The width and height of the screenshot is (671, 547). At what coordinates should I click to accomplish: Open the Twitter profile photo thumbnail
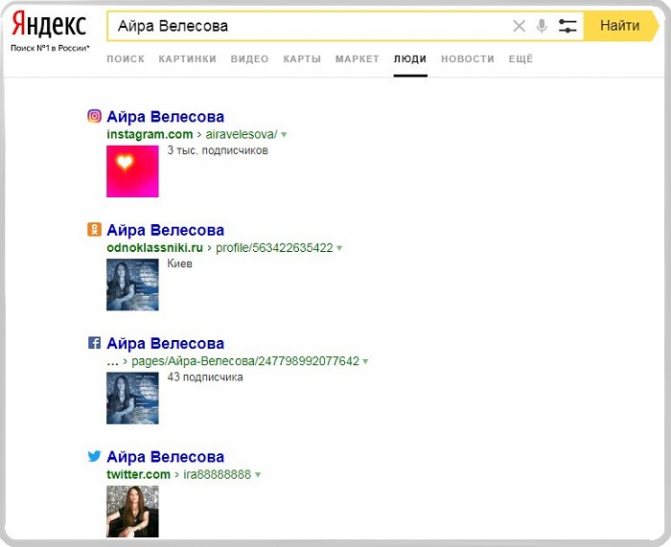pos(132,511)
